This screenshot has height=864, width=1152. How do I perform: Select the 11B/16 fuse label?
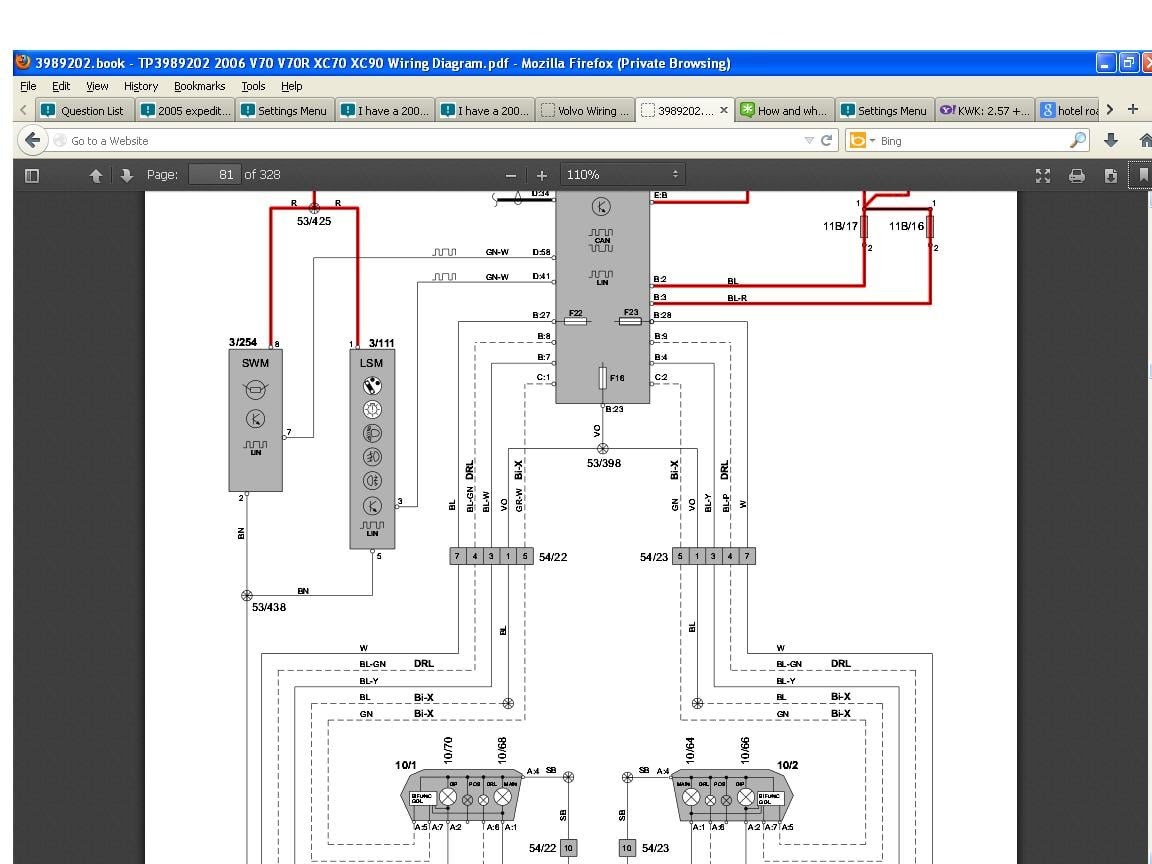click(x=906, y=226)
